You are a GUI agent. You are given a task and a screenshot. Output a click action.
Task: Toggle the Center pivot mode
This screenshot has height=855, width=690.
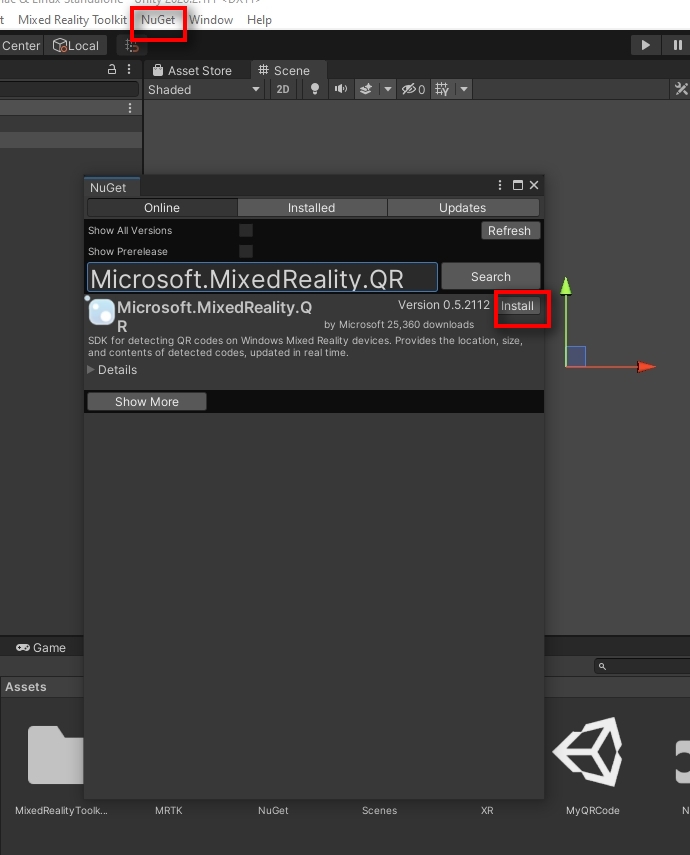pos(21,46)
